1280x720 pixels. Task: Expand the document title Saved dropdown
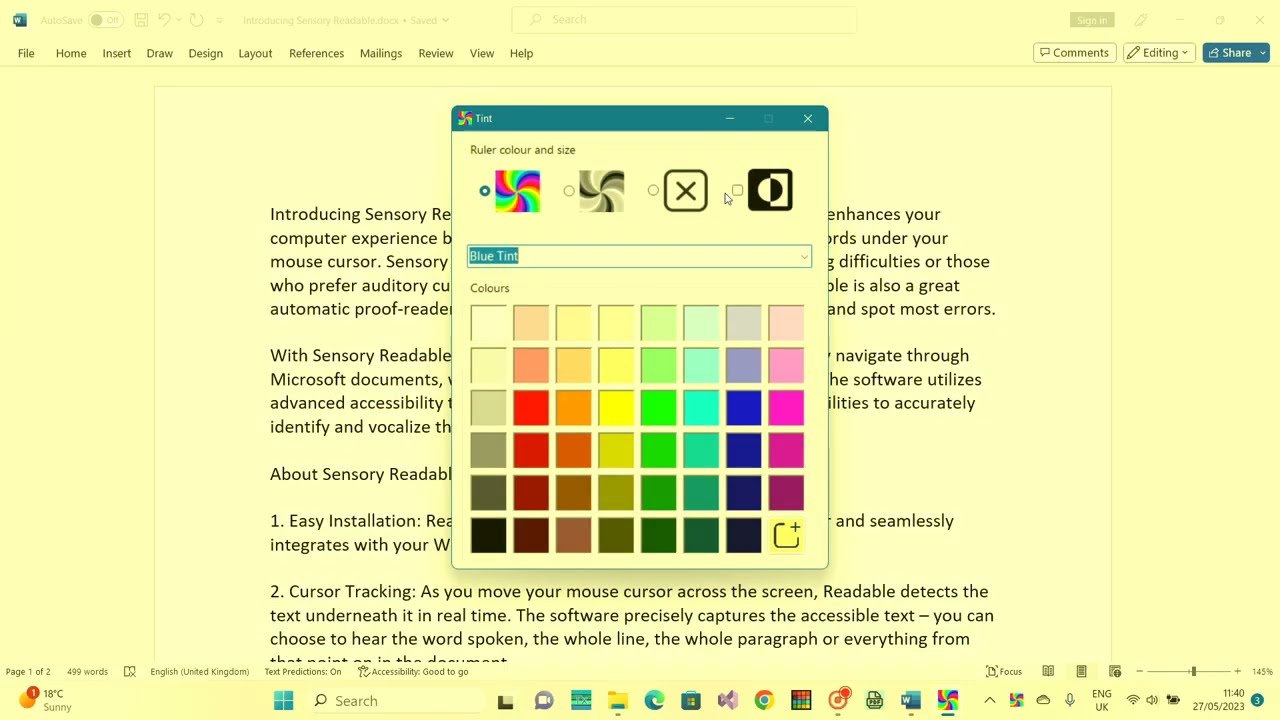444,20
